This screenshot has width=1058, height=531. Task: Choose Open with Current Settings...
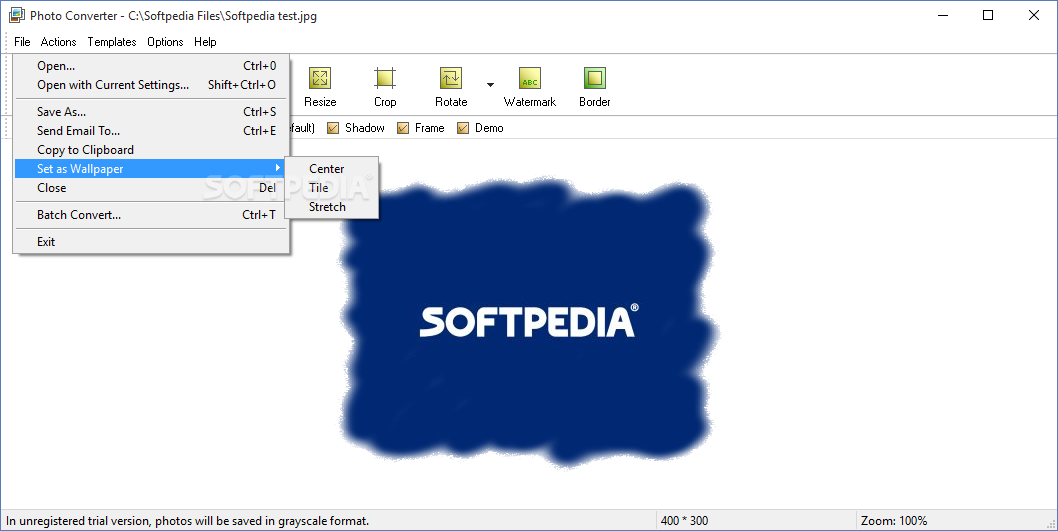coord(152,84)
